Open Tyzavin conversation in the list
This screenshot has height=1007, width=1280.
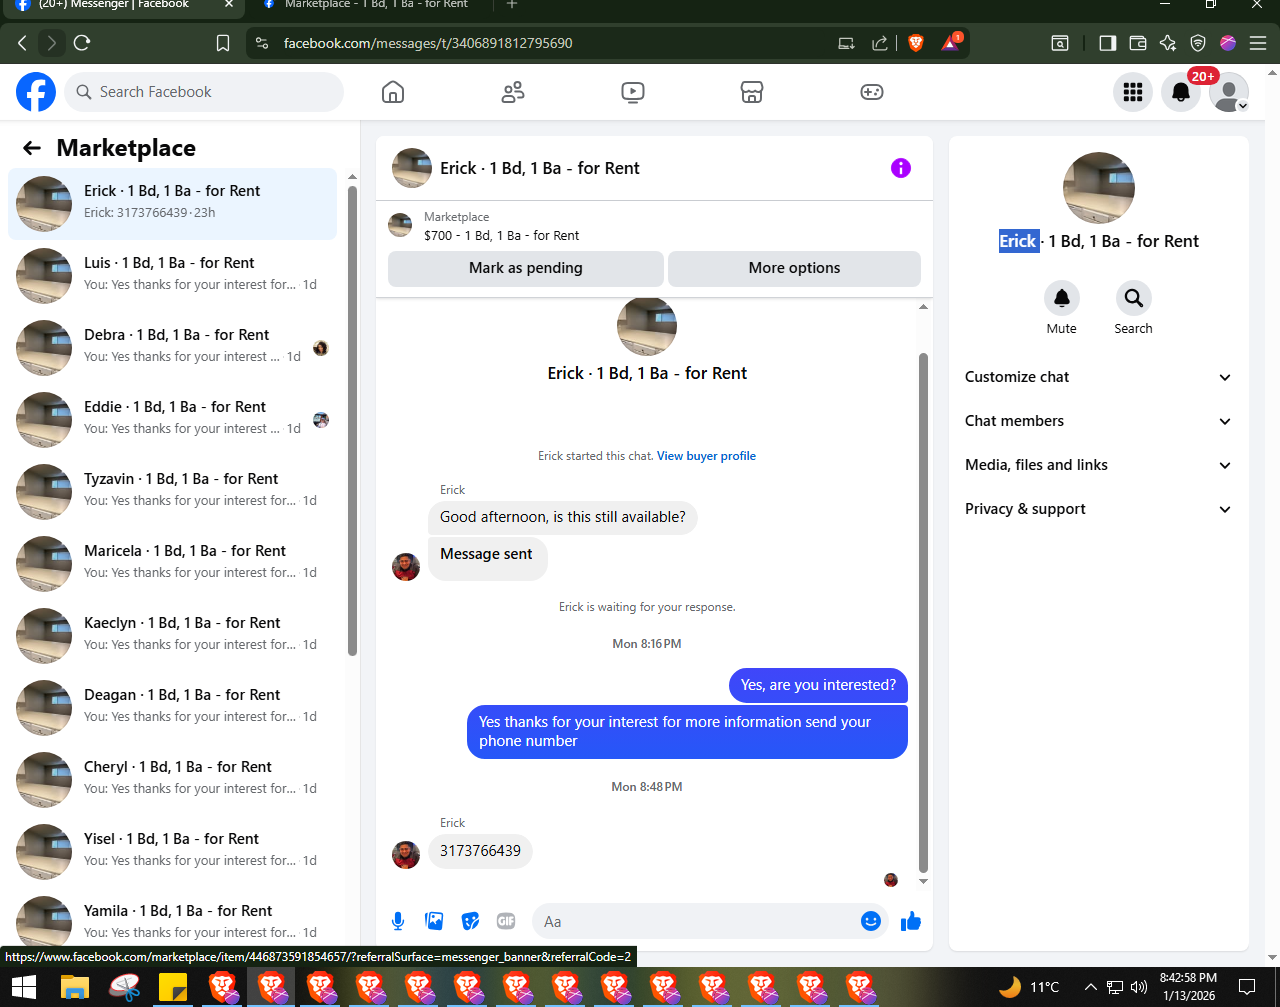pyautogui.click(x=173, y=492)
